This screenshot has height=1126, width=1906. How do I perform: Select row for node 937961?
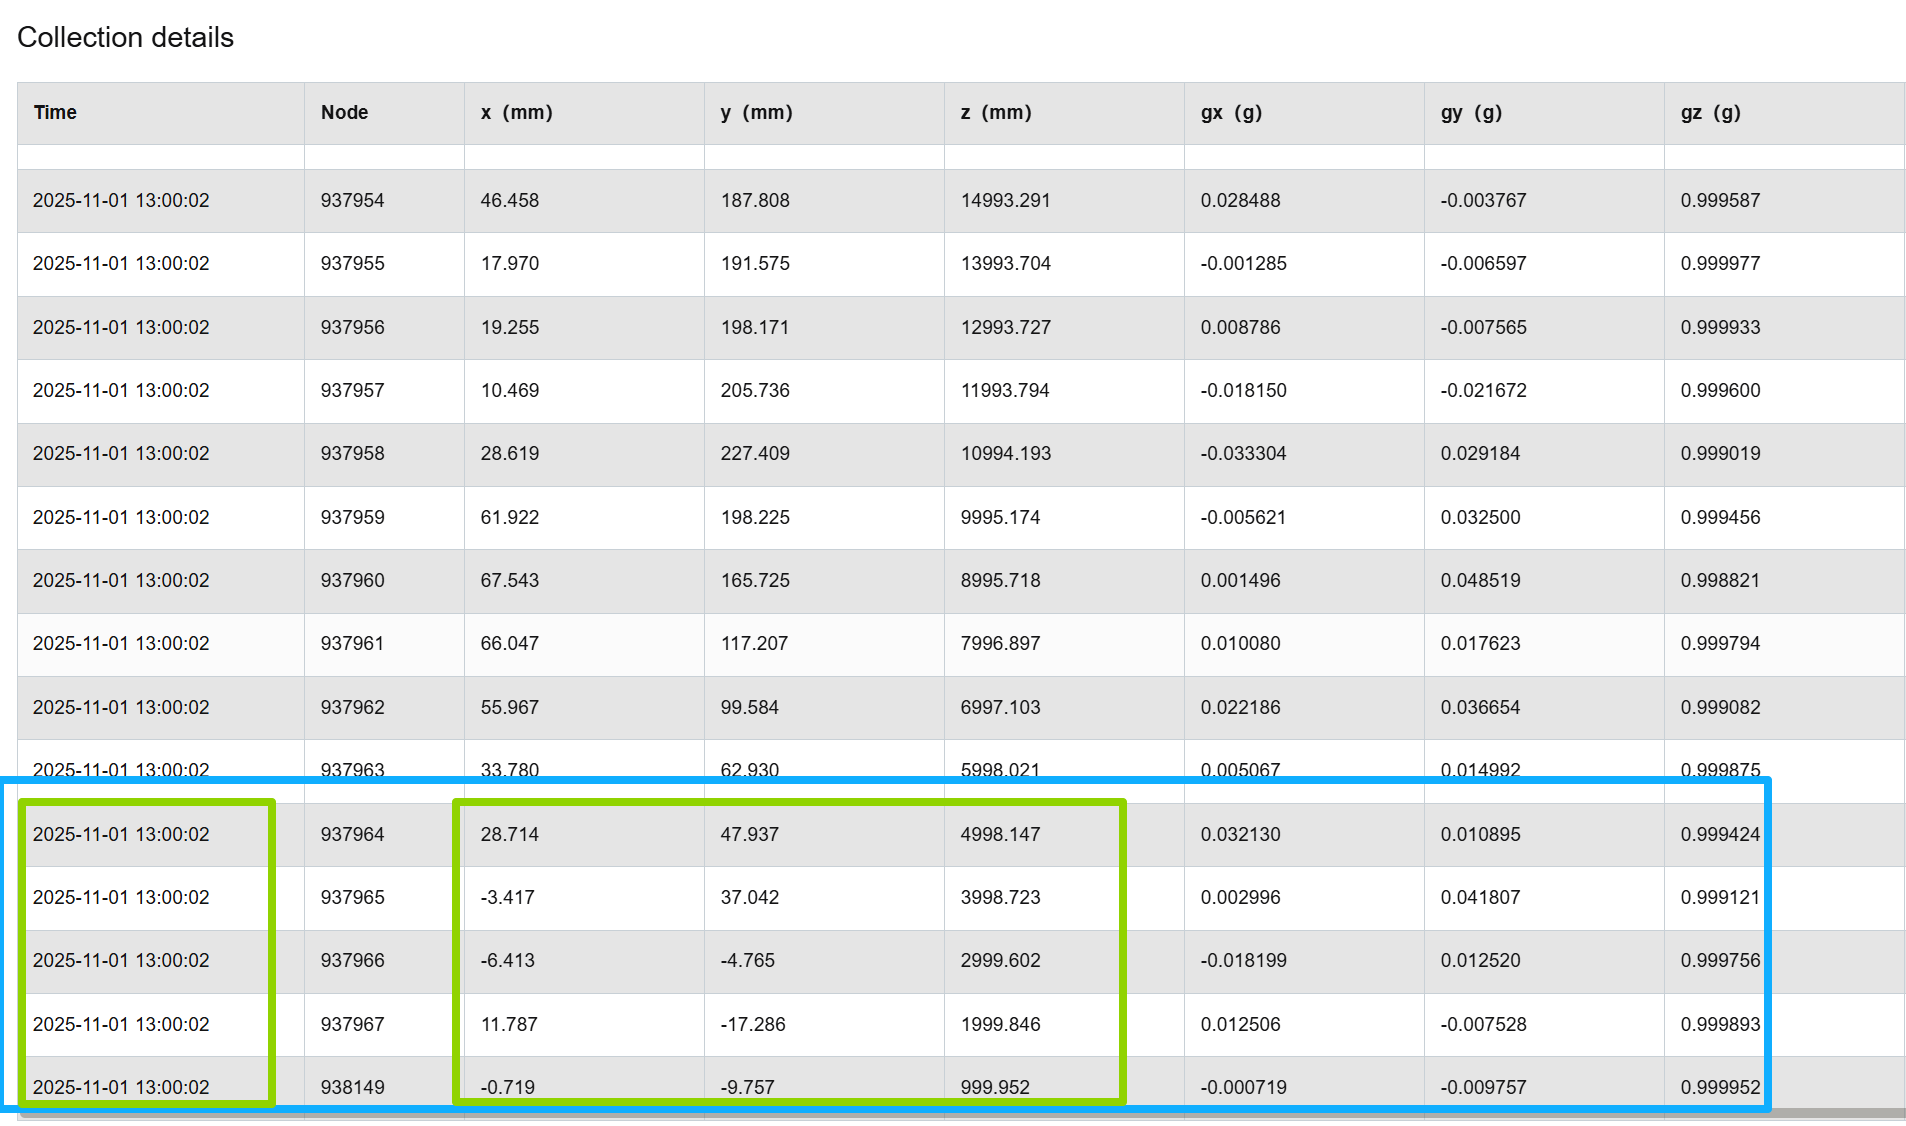[961, 644]
